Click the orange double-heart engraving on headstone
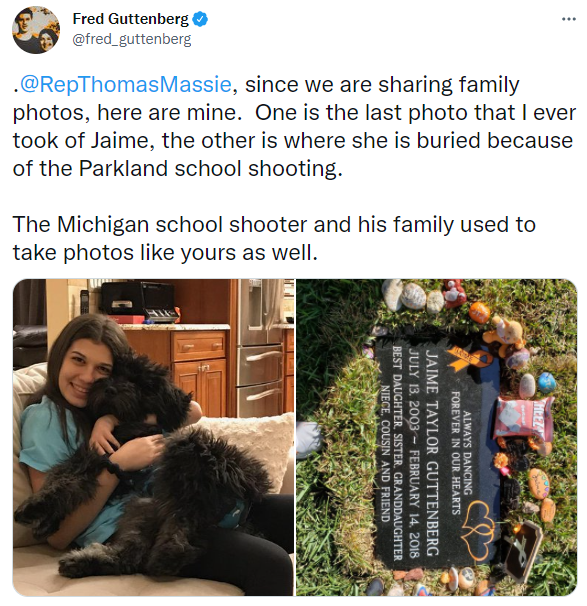587x606 pixels. tap(478, 529)
